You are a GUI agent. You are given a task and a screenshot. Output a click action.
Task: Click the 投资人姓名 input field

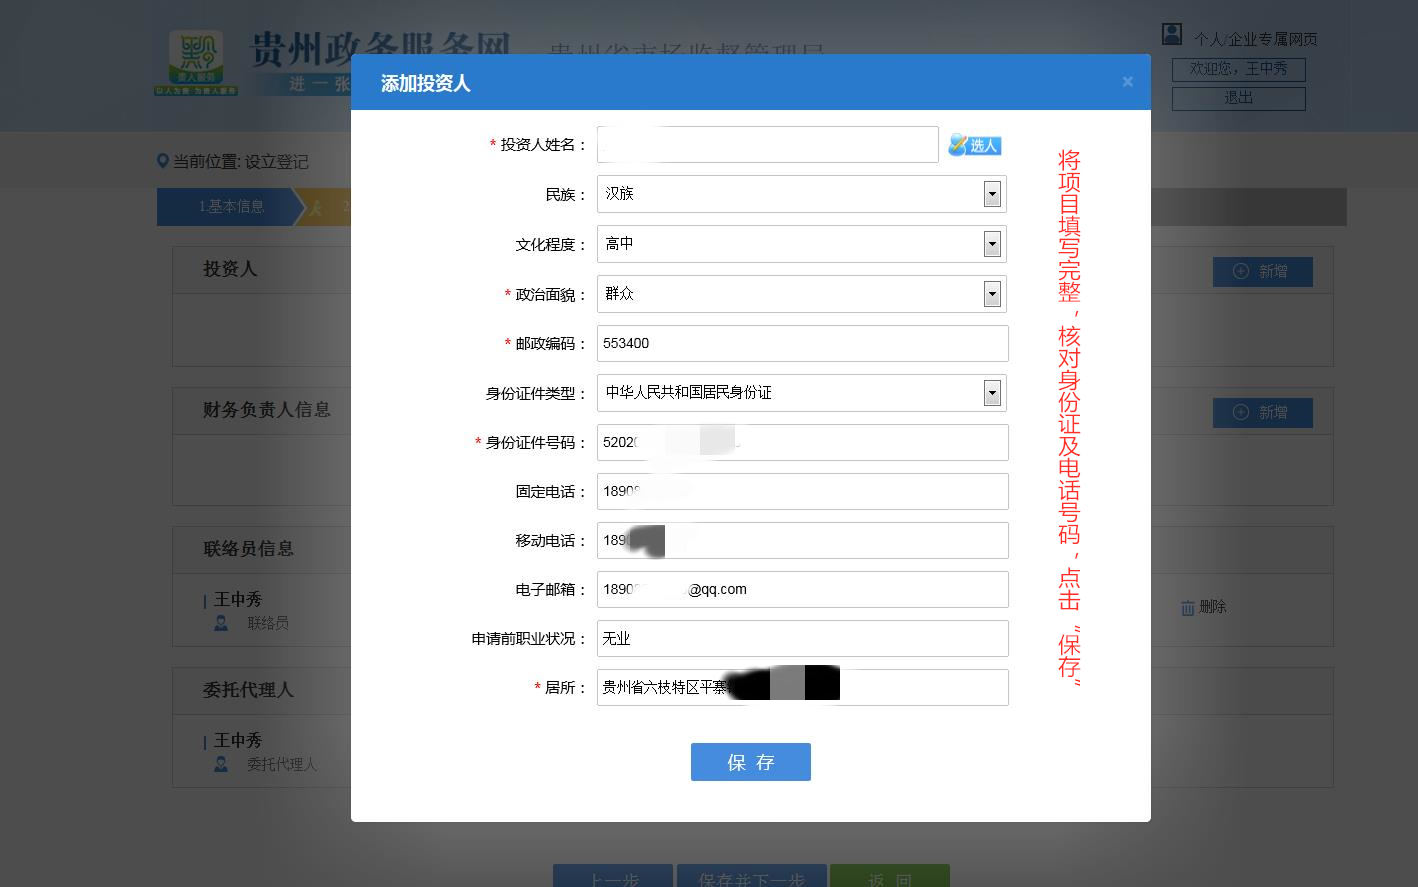tap(768, 145)
